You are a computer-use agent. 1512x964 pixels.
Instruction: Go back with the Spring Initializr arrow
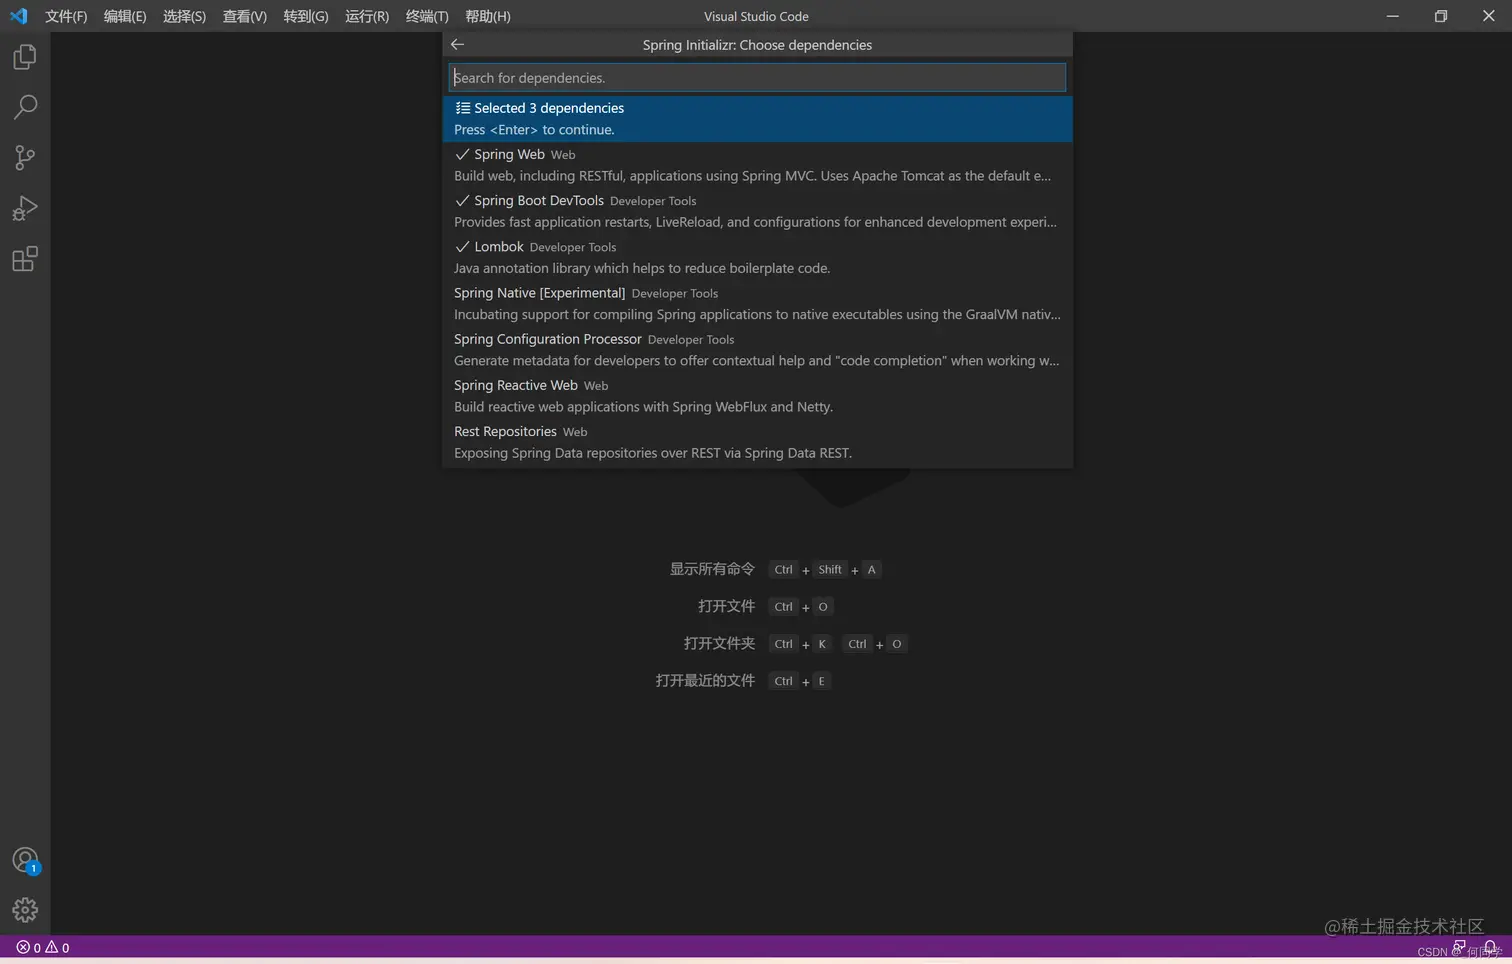click(x=458, y=44)
